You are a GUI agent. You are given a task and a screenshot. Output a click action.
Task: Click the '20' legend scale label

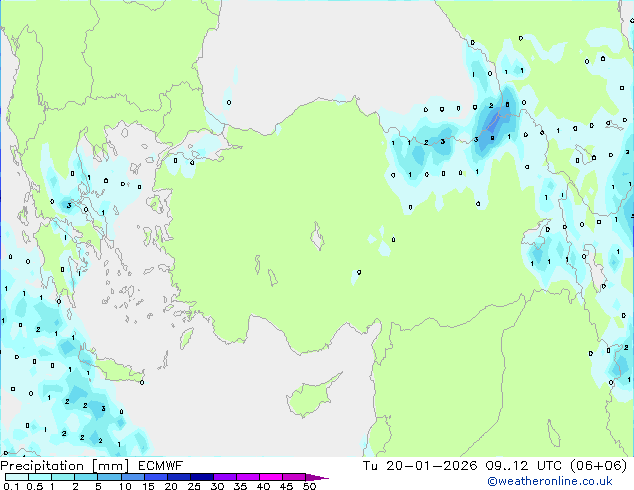click(x=171, y=486)
